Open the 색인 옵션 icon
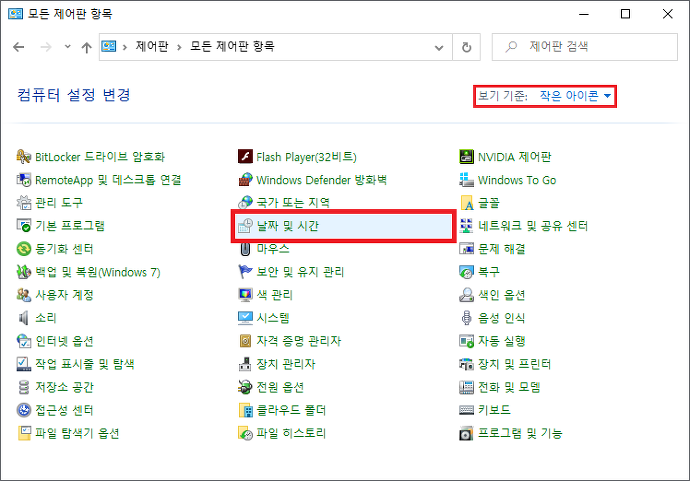Screen dimensions: 690x481 point(466,294)
